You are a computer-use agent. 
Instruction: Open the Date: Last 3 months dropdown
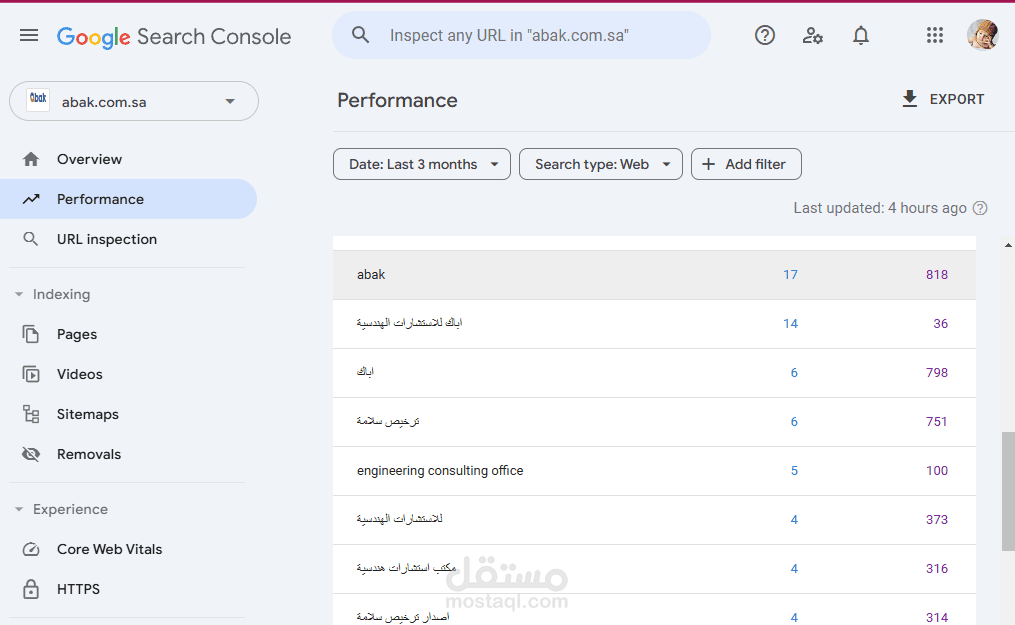(x=422, y=164)
